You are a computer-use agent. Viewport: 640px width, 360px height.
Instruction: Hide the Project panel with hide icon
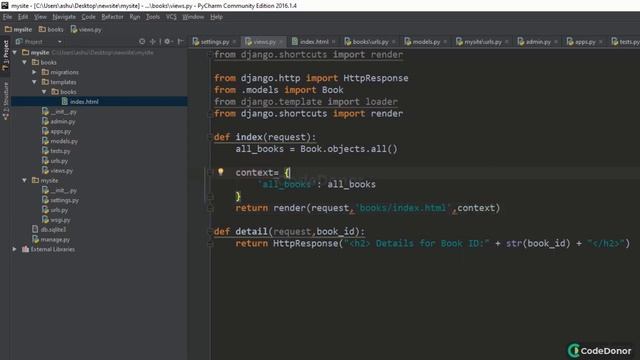click(180, 41)
